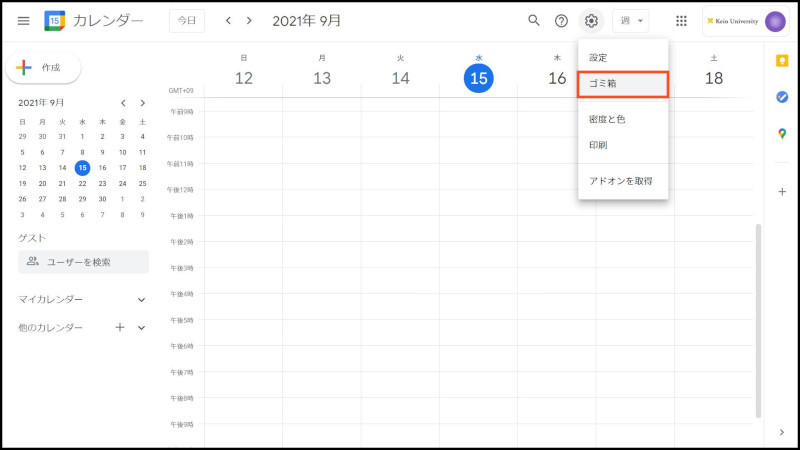The image size is (800, 450).
Task: Select ゴミ箱 from settings menu
Action: click(x=622, y=84)
